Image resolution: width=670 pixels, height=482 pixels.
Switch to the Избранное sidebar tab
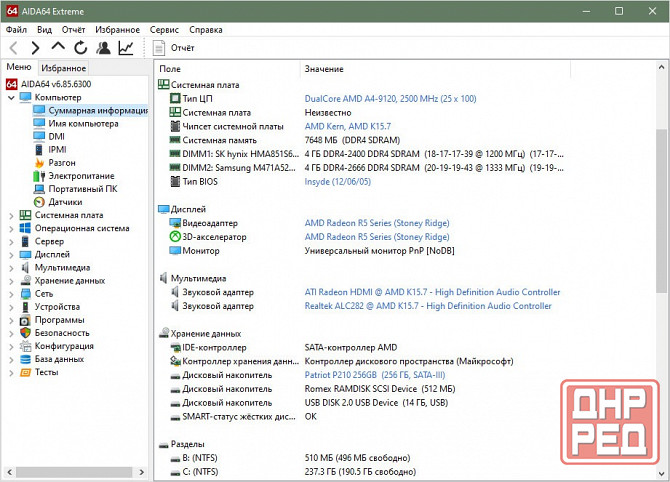[x=64, y=68]
